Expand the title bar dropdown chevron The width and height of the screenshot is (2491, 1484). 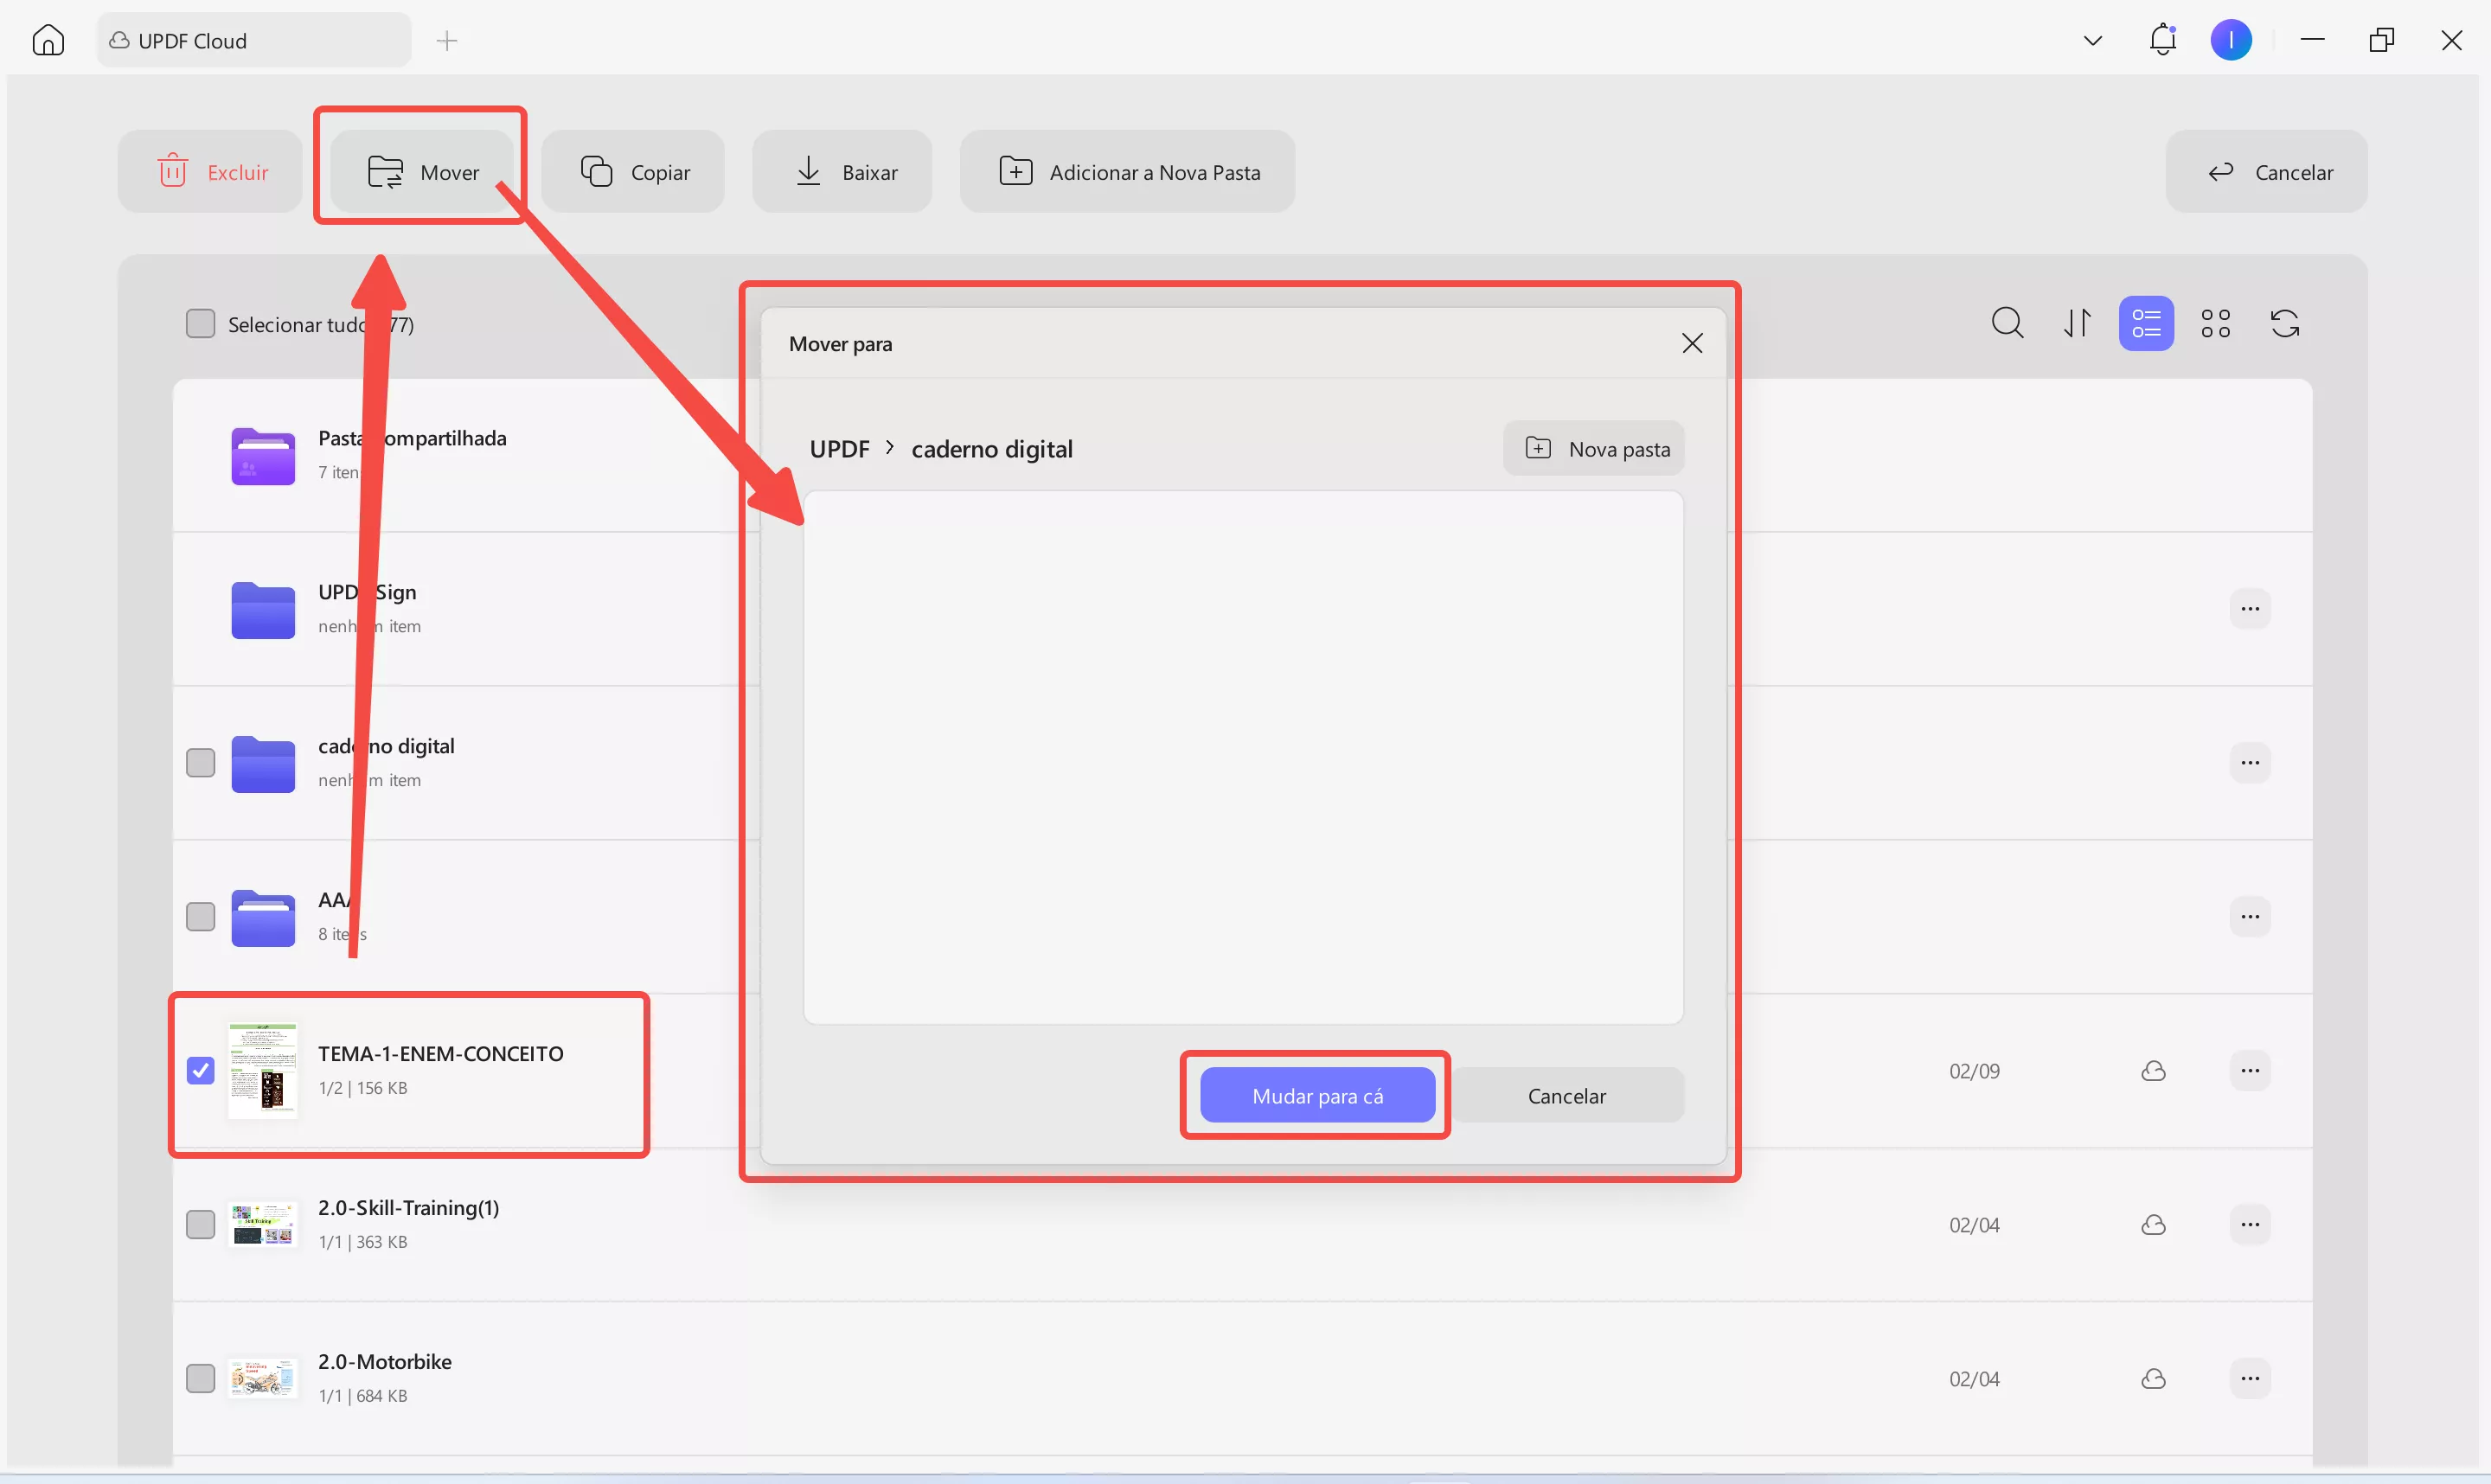[2092, 40]
